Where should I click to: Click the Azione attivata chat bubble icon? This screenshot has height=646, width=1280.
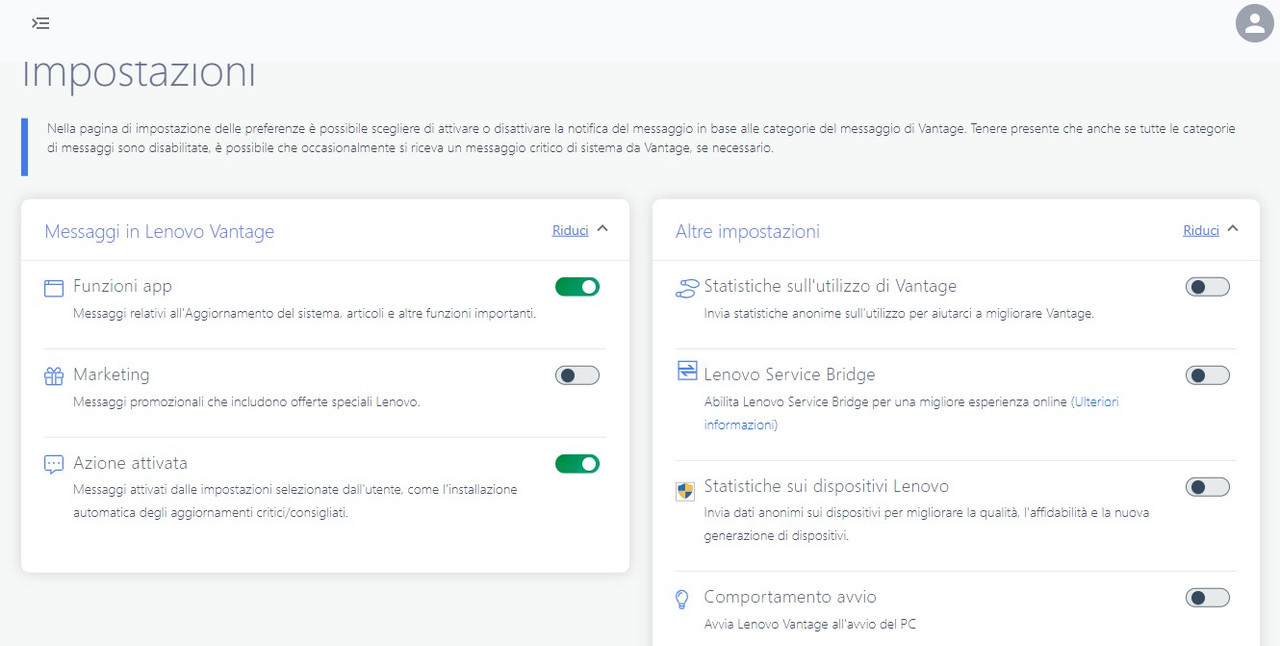click(x=54, y=465)
